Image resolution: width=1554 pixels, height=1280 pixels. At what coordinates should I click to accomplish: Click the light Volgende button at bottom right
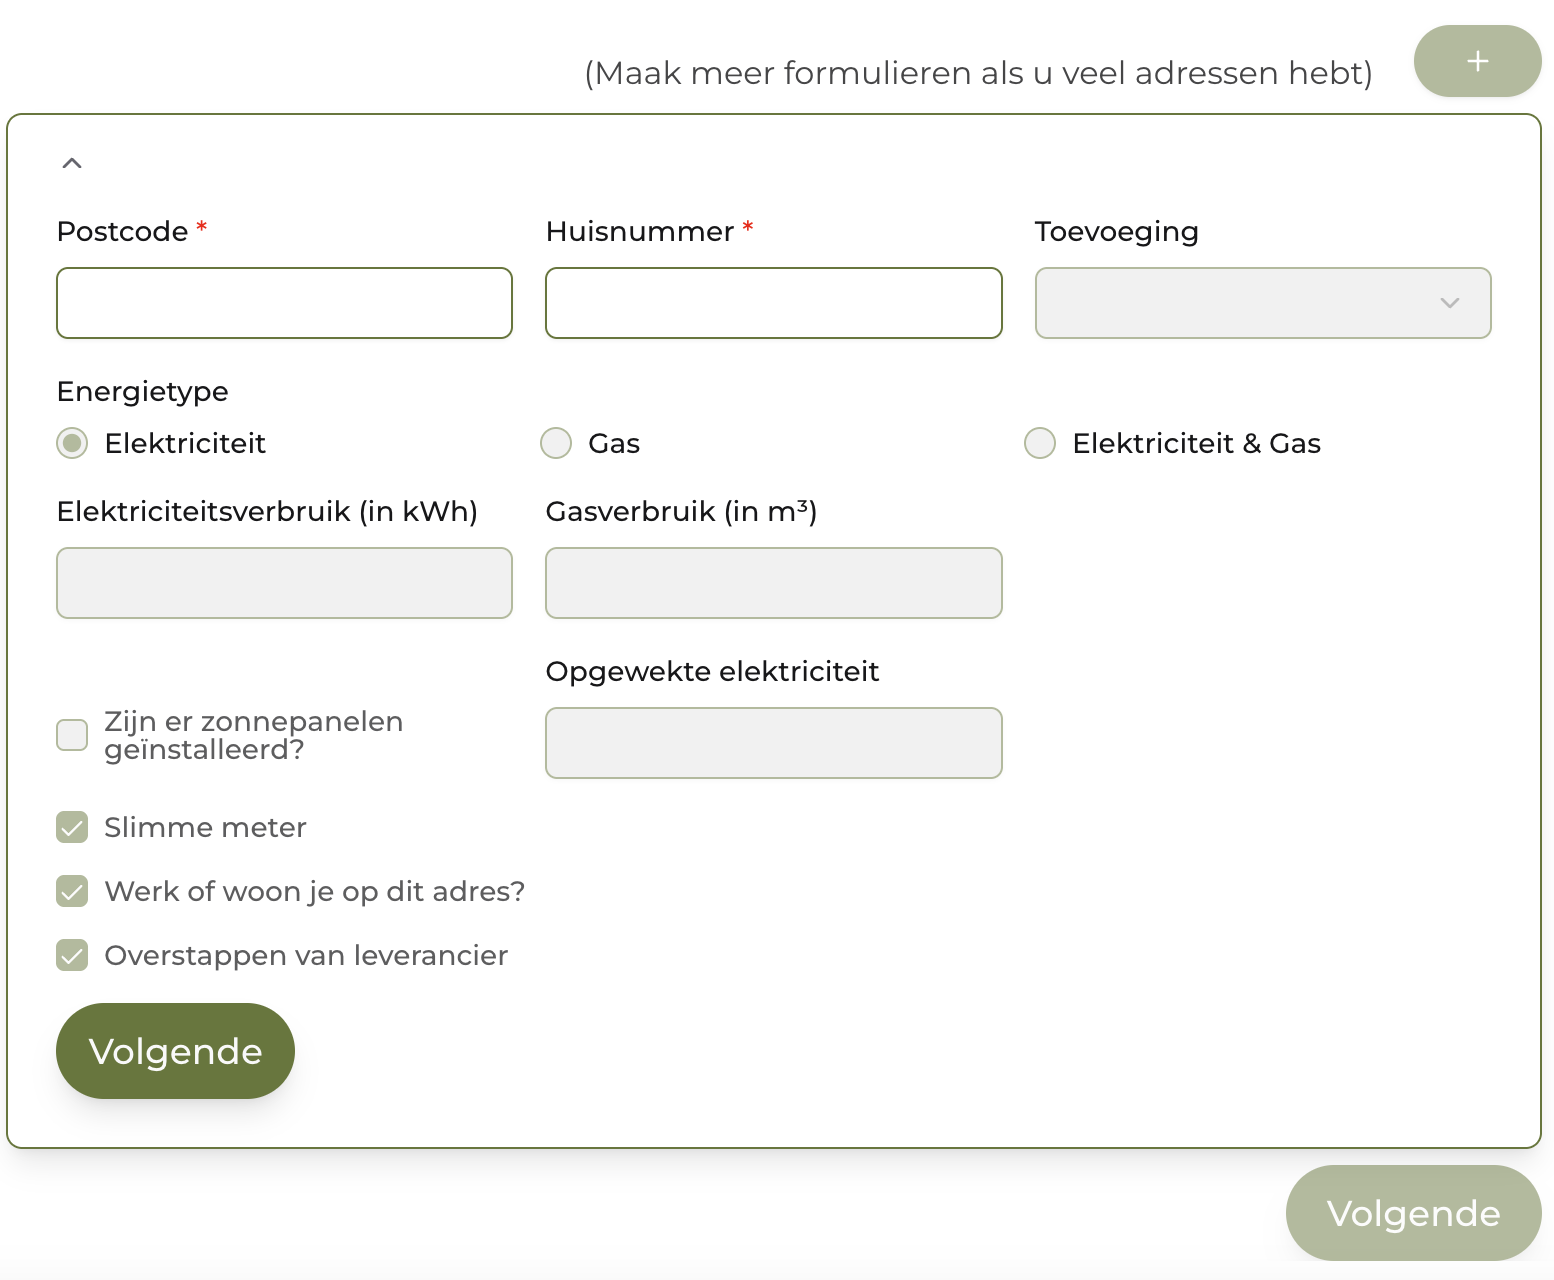pyautogui.click(x=1412, y=1213)
